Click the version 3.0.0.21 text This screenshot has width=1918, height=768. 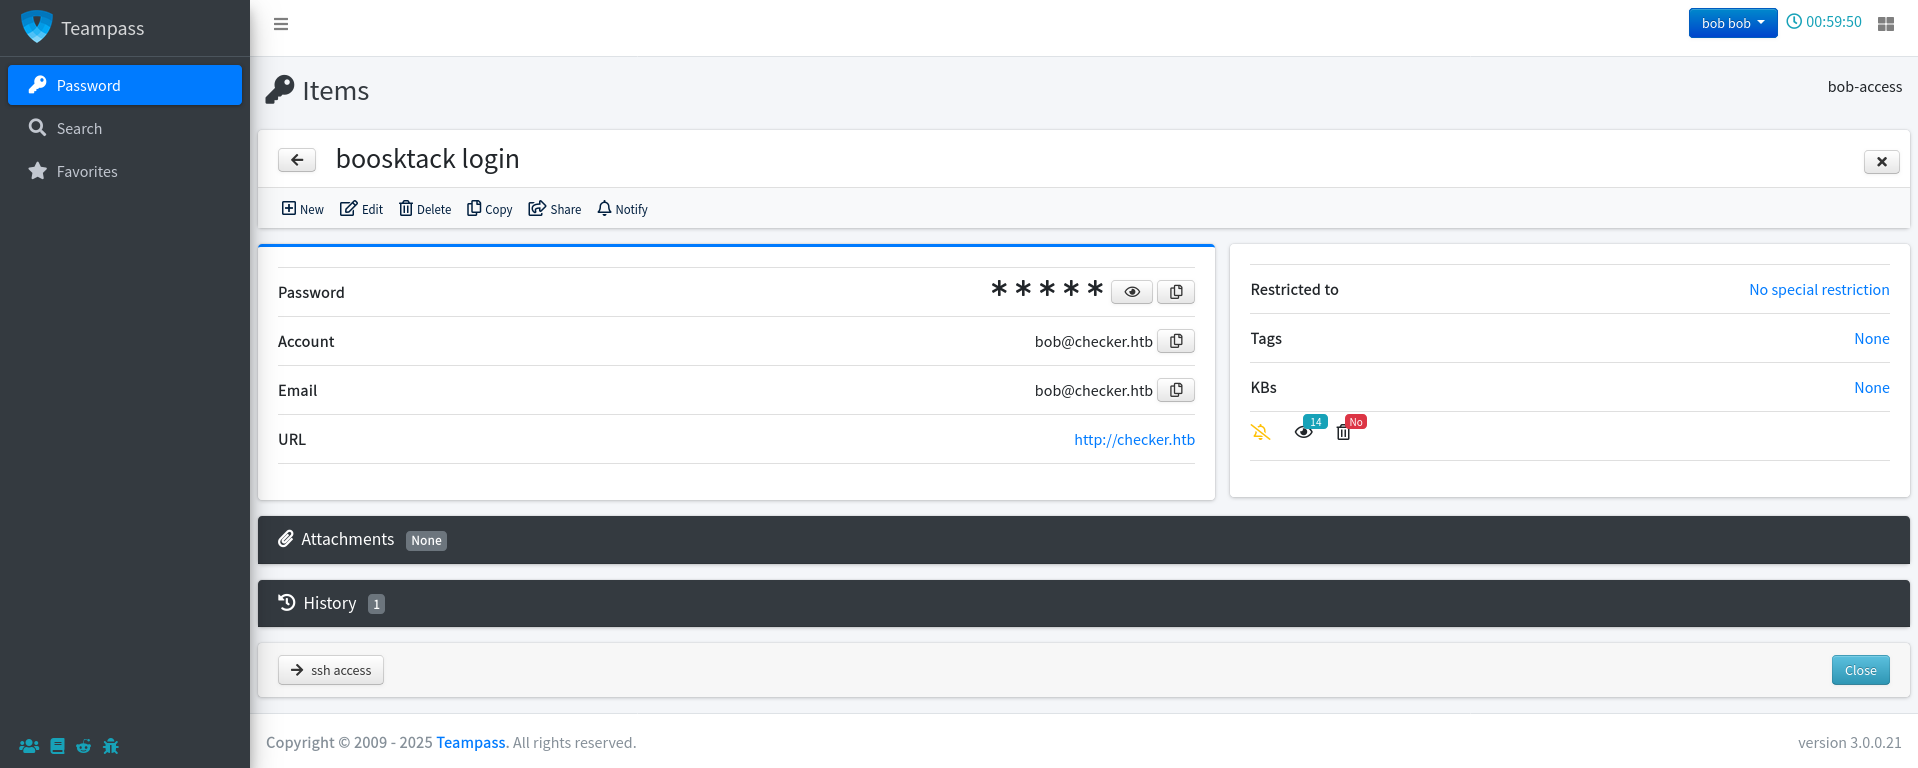click(x=1850, y=742)
